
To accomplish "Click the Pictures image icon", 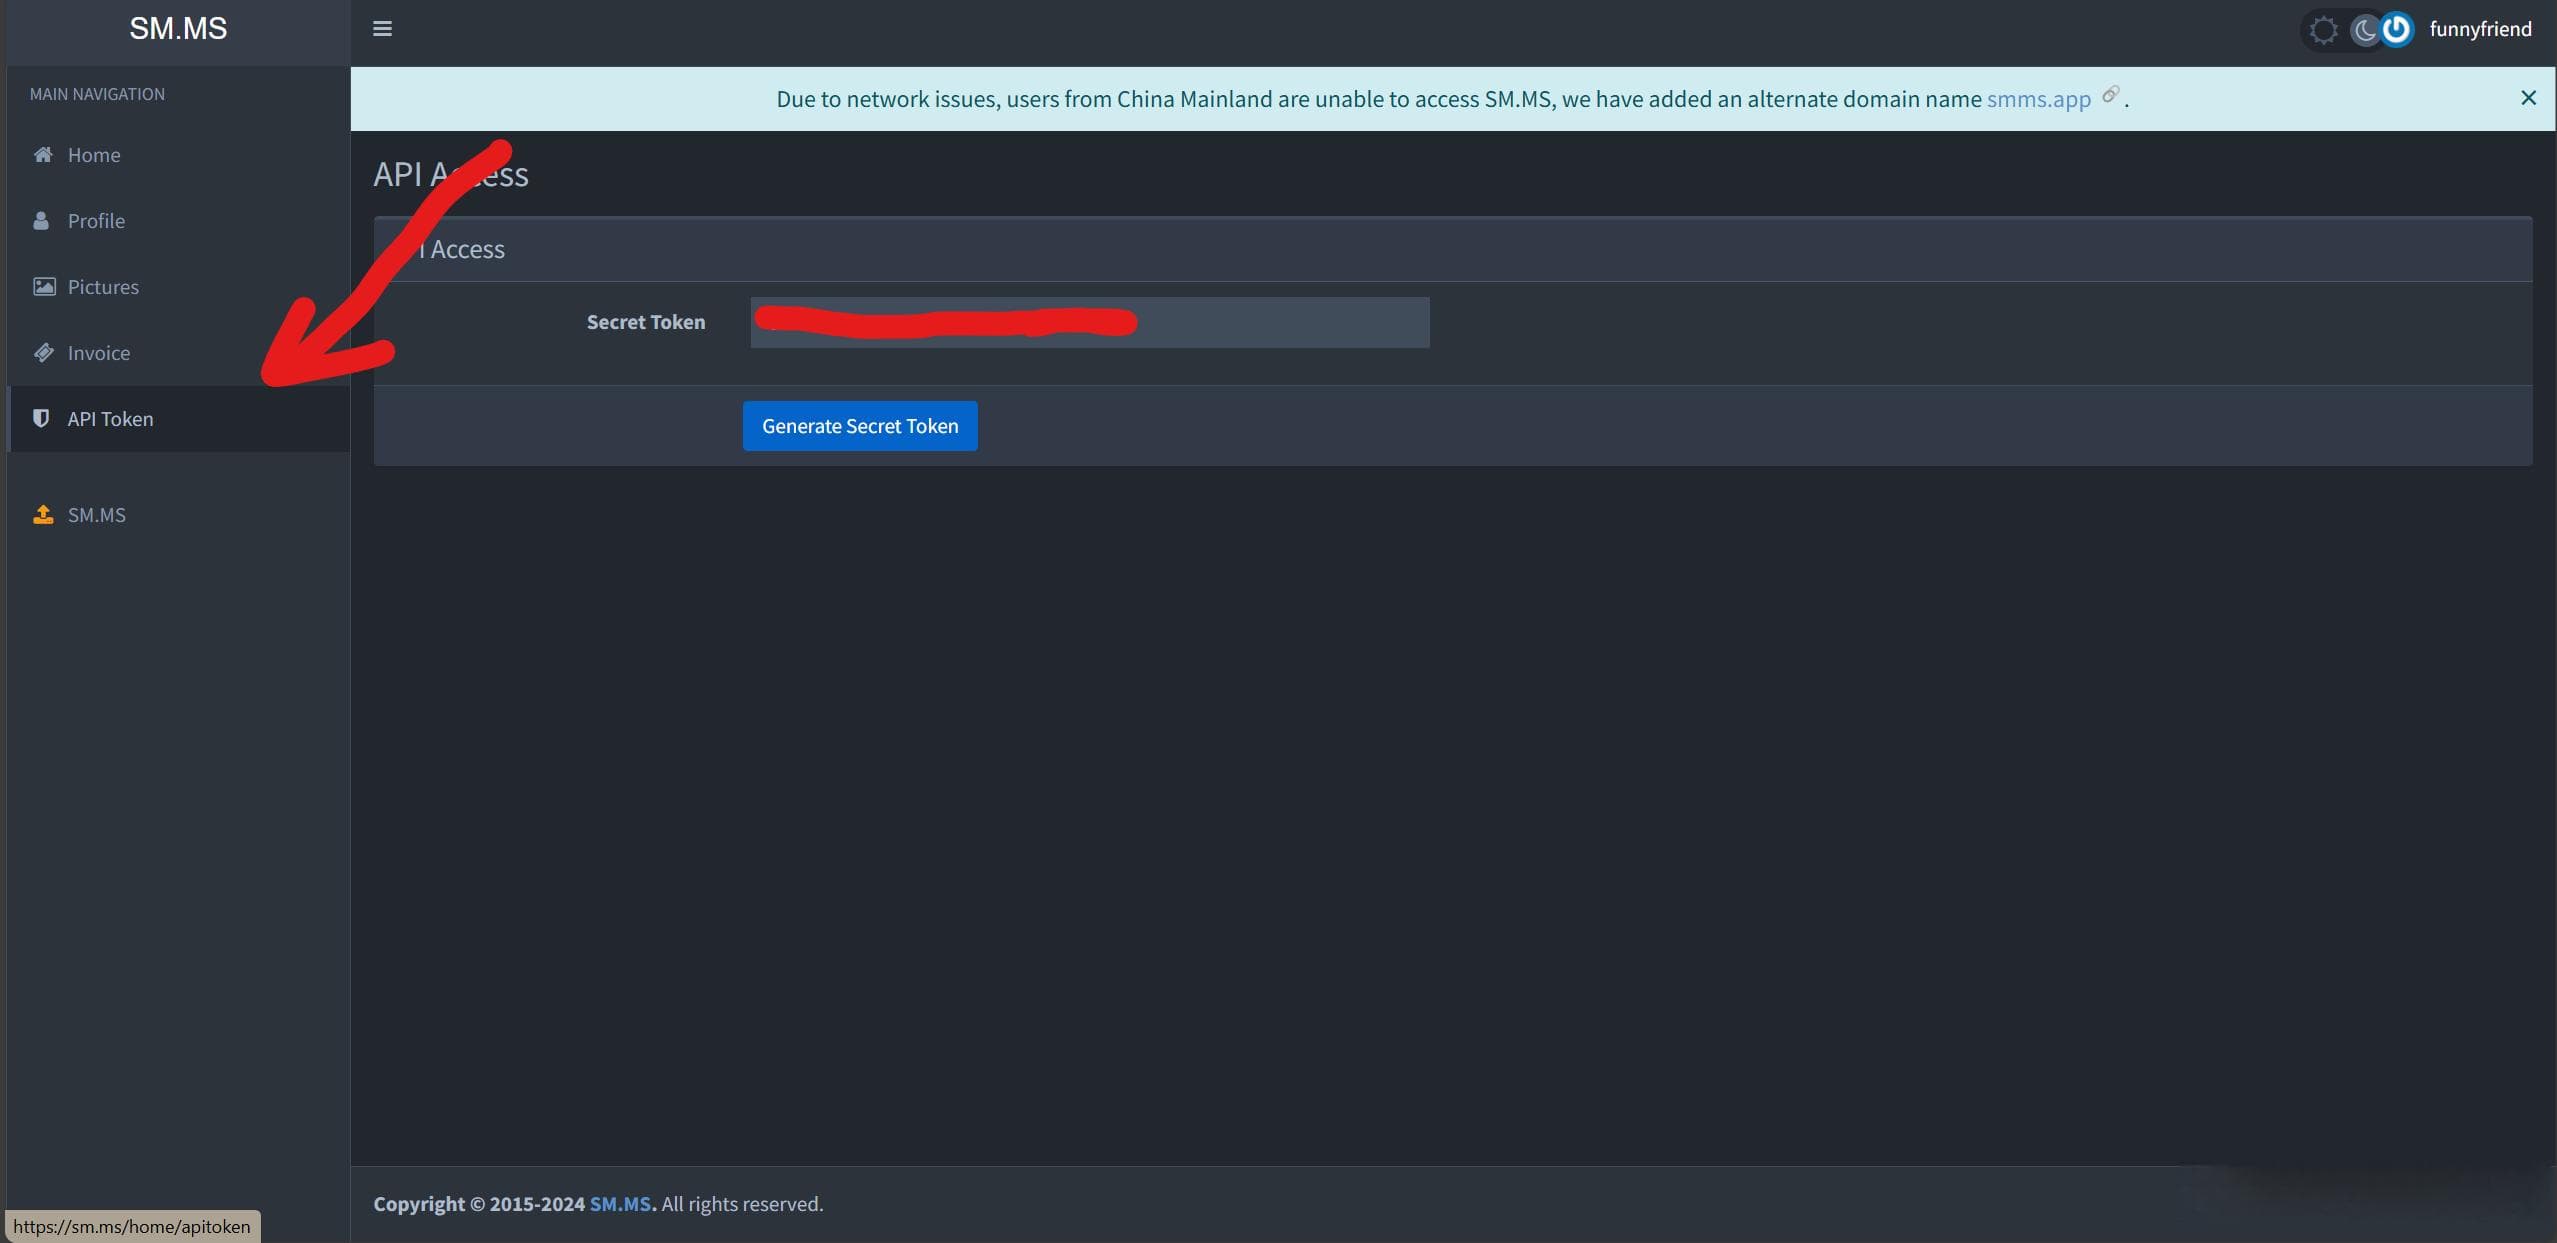I will pos(44,286).
